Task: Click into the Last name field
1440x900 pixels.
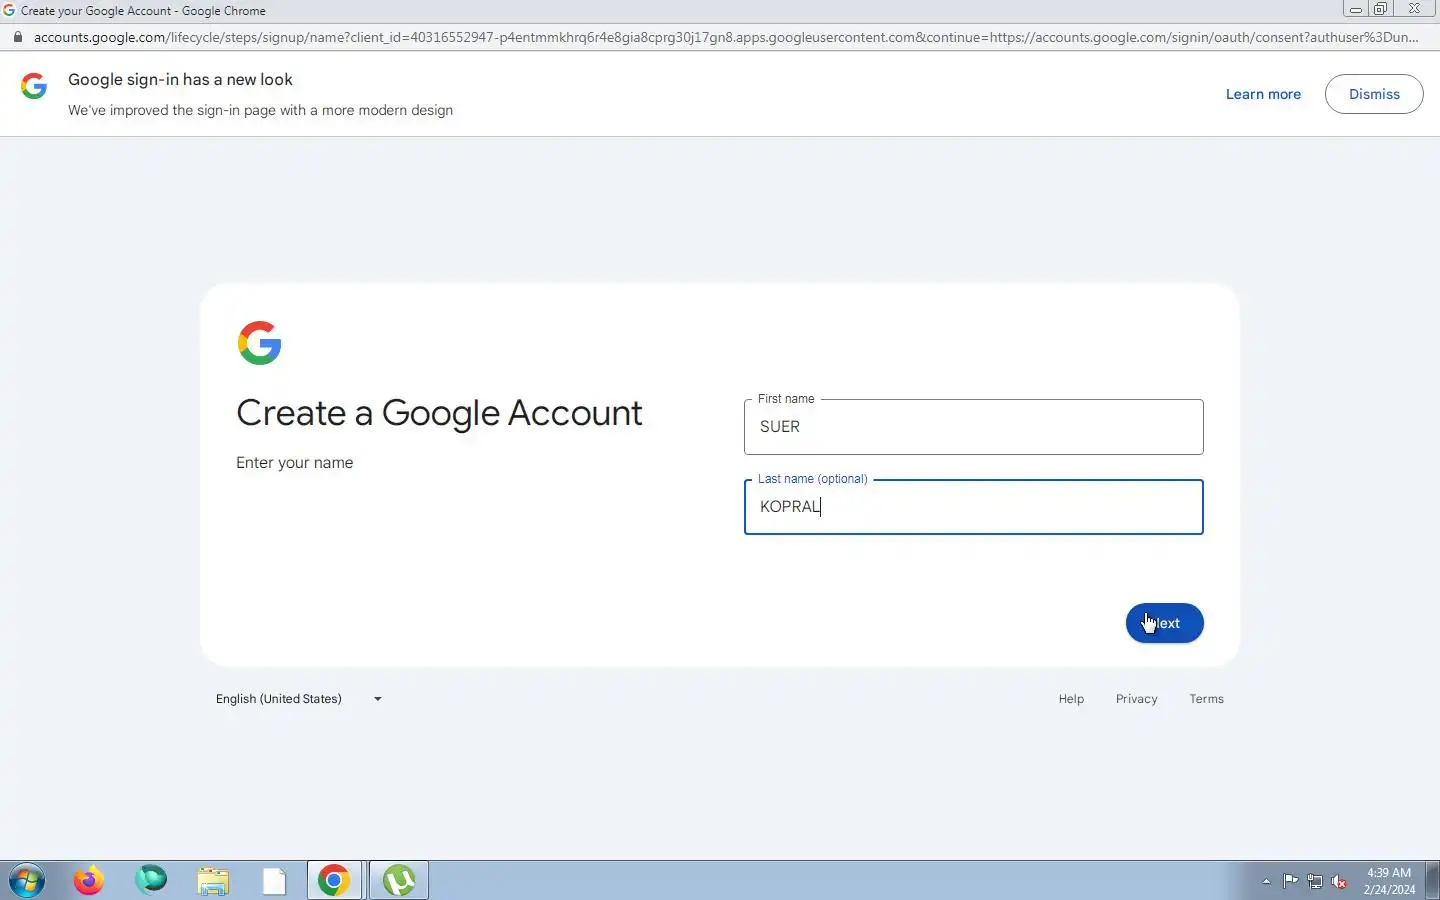Action: tap(973, 507)
